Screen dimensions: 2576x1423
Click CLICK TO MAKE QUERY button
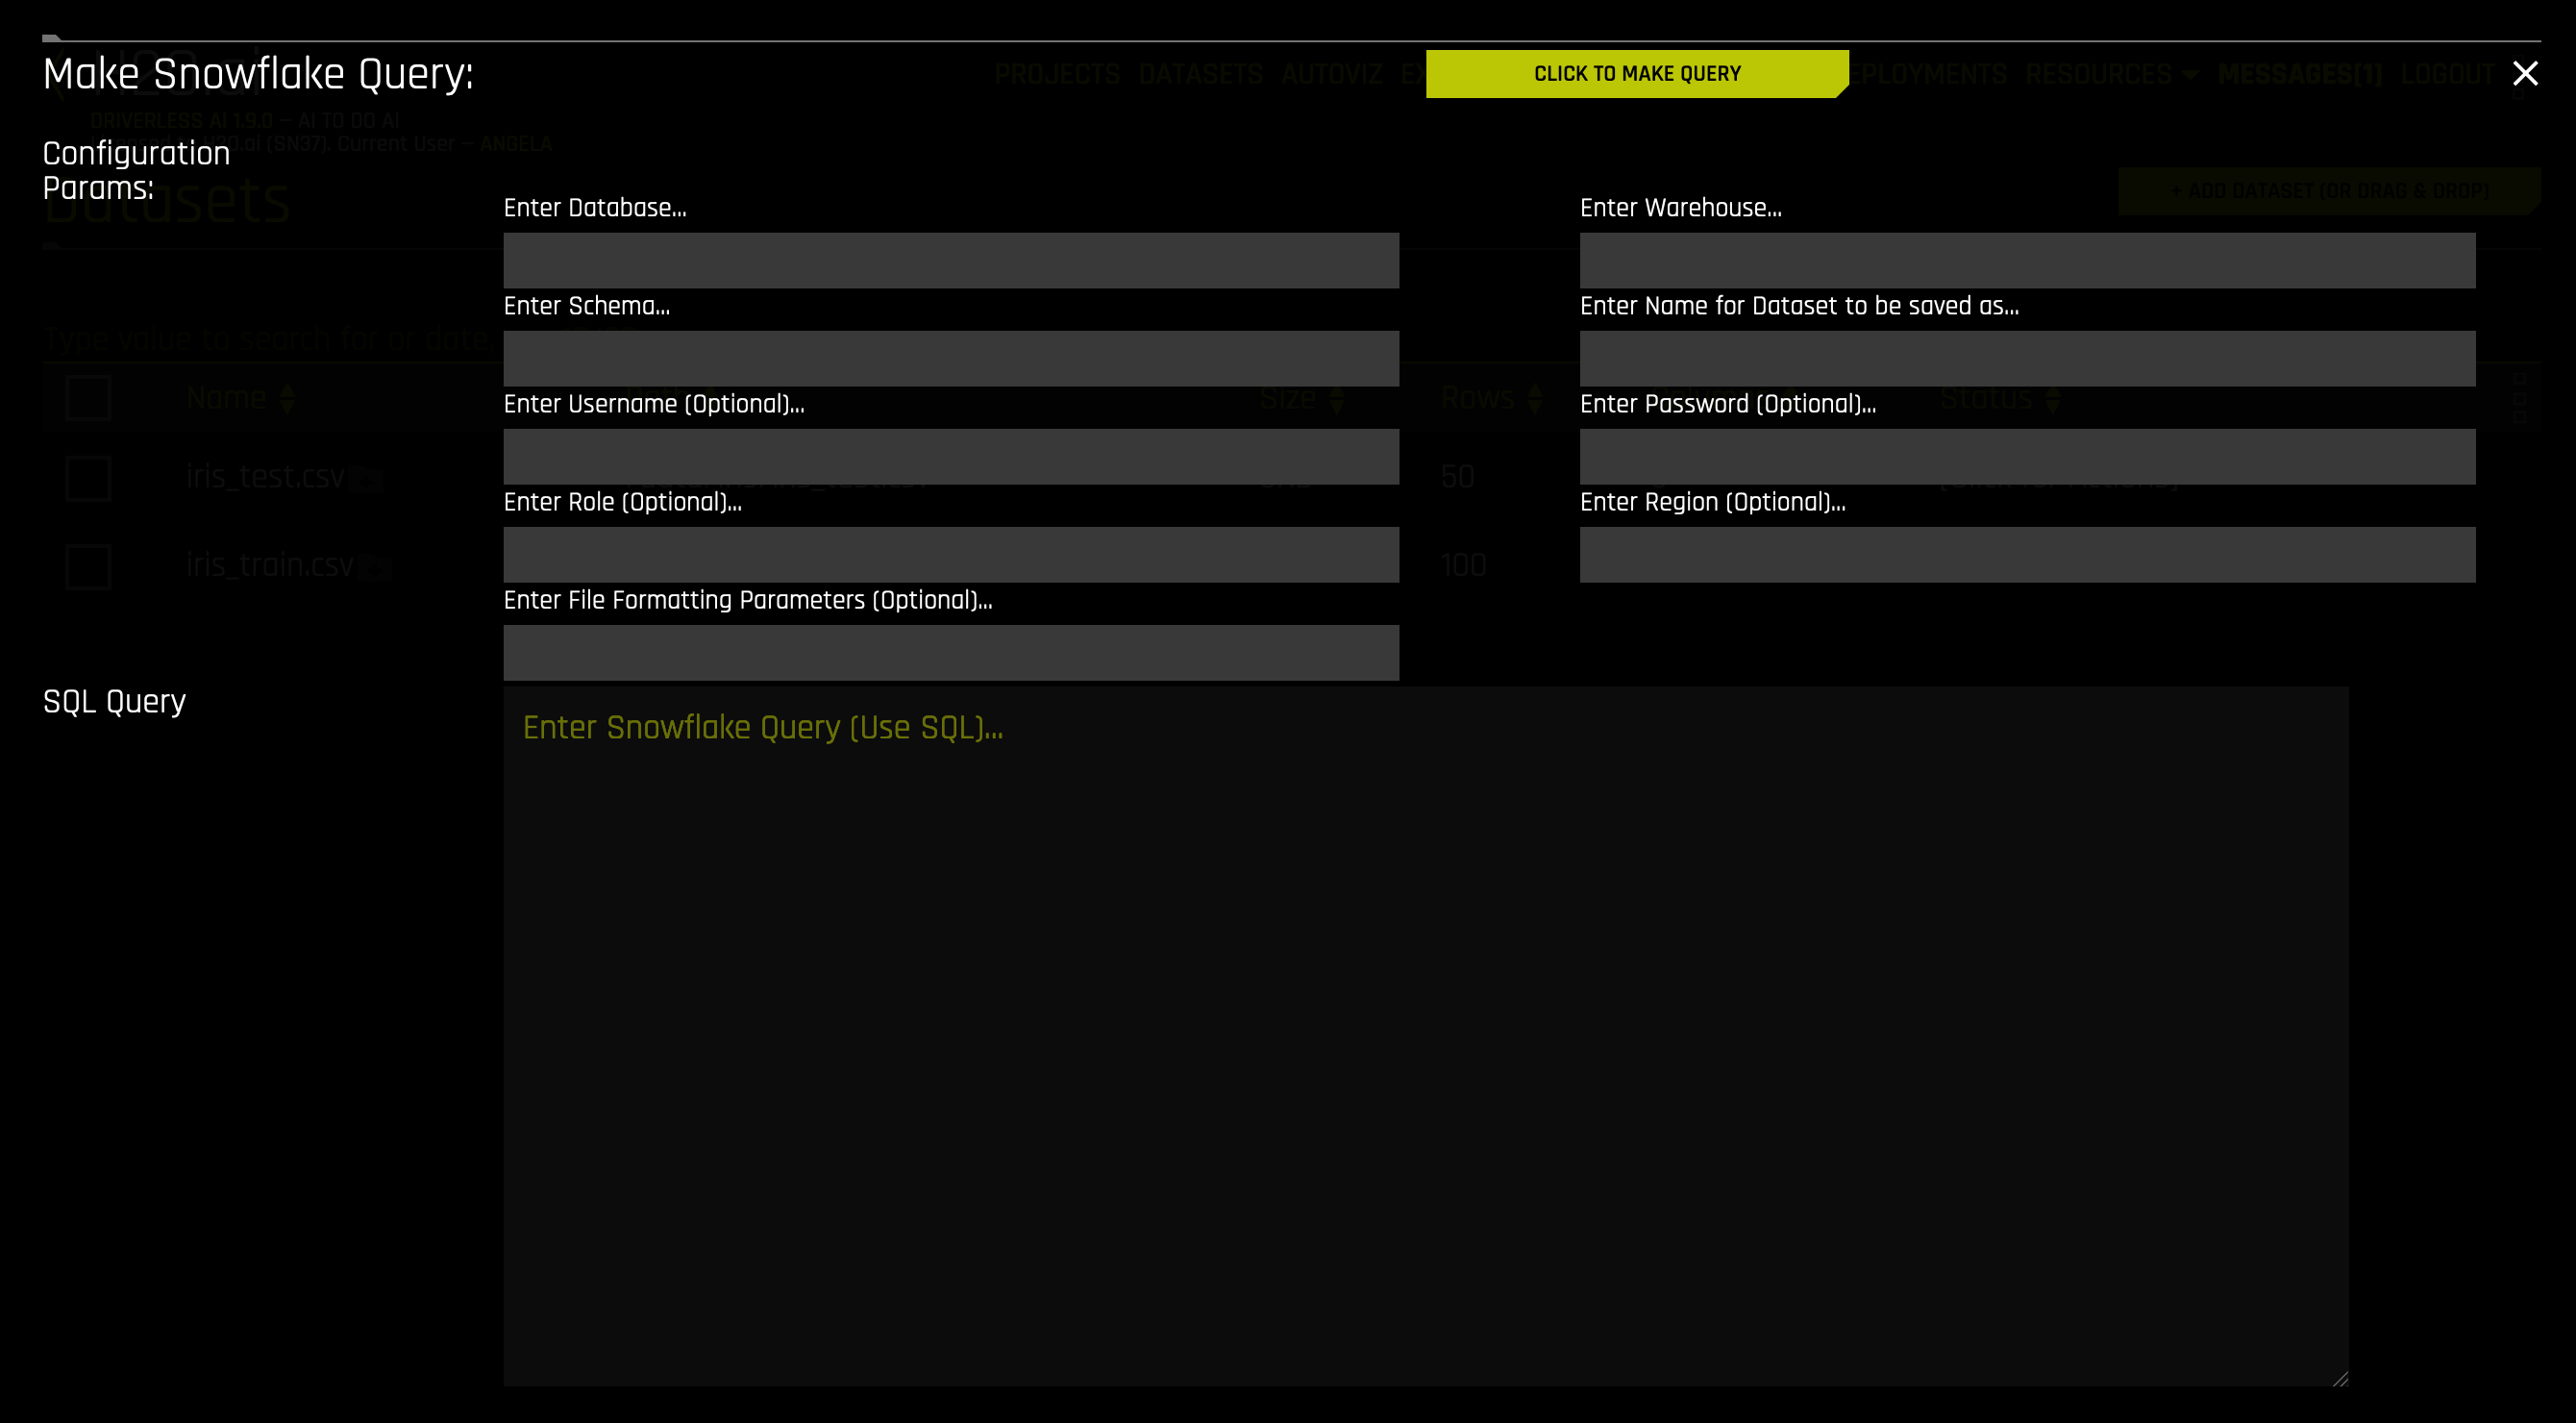coord(1636,74)
